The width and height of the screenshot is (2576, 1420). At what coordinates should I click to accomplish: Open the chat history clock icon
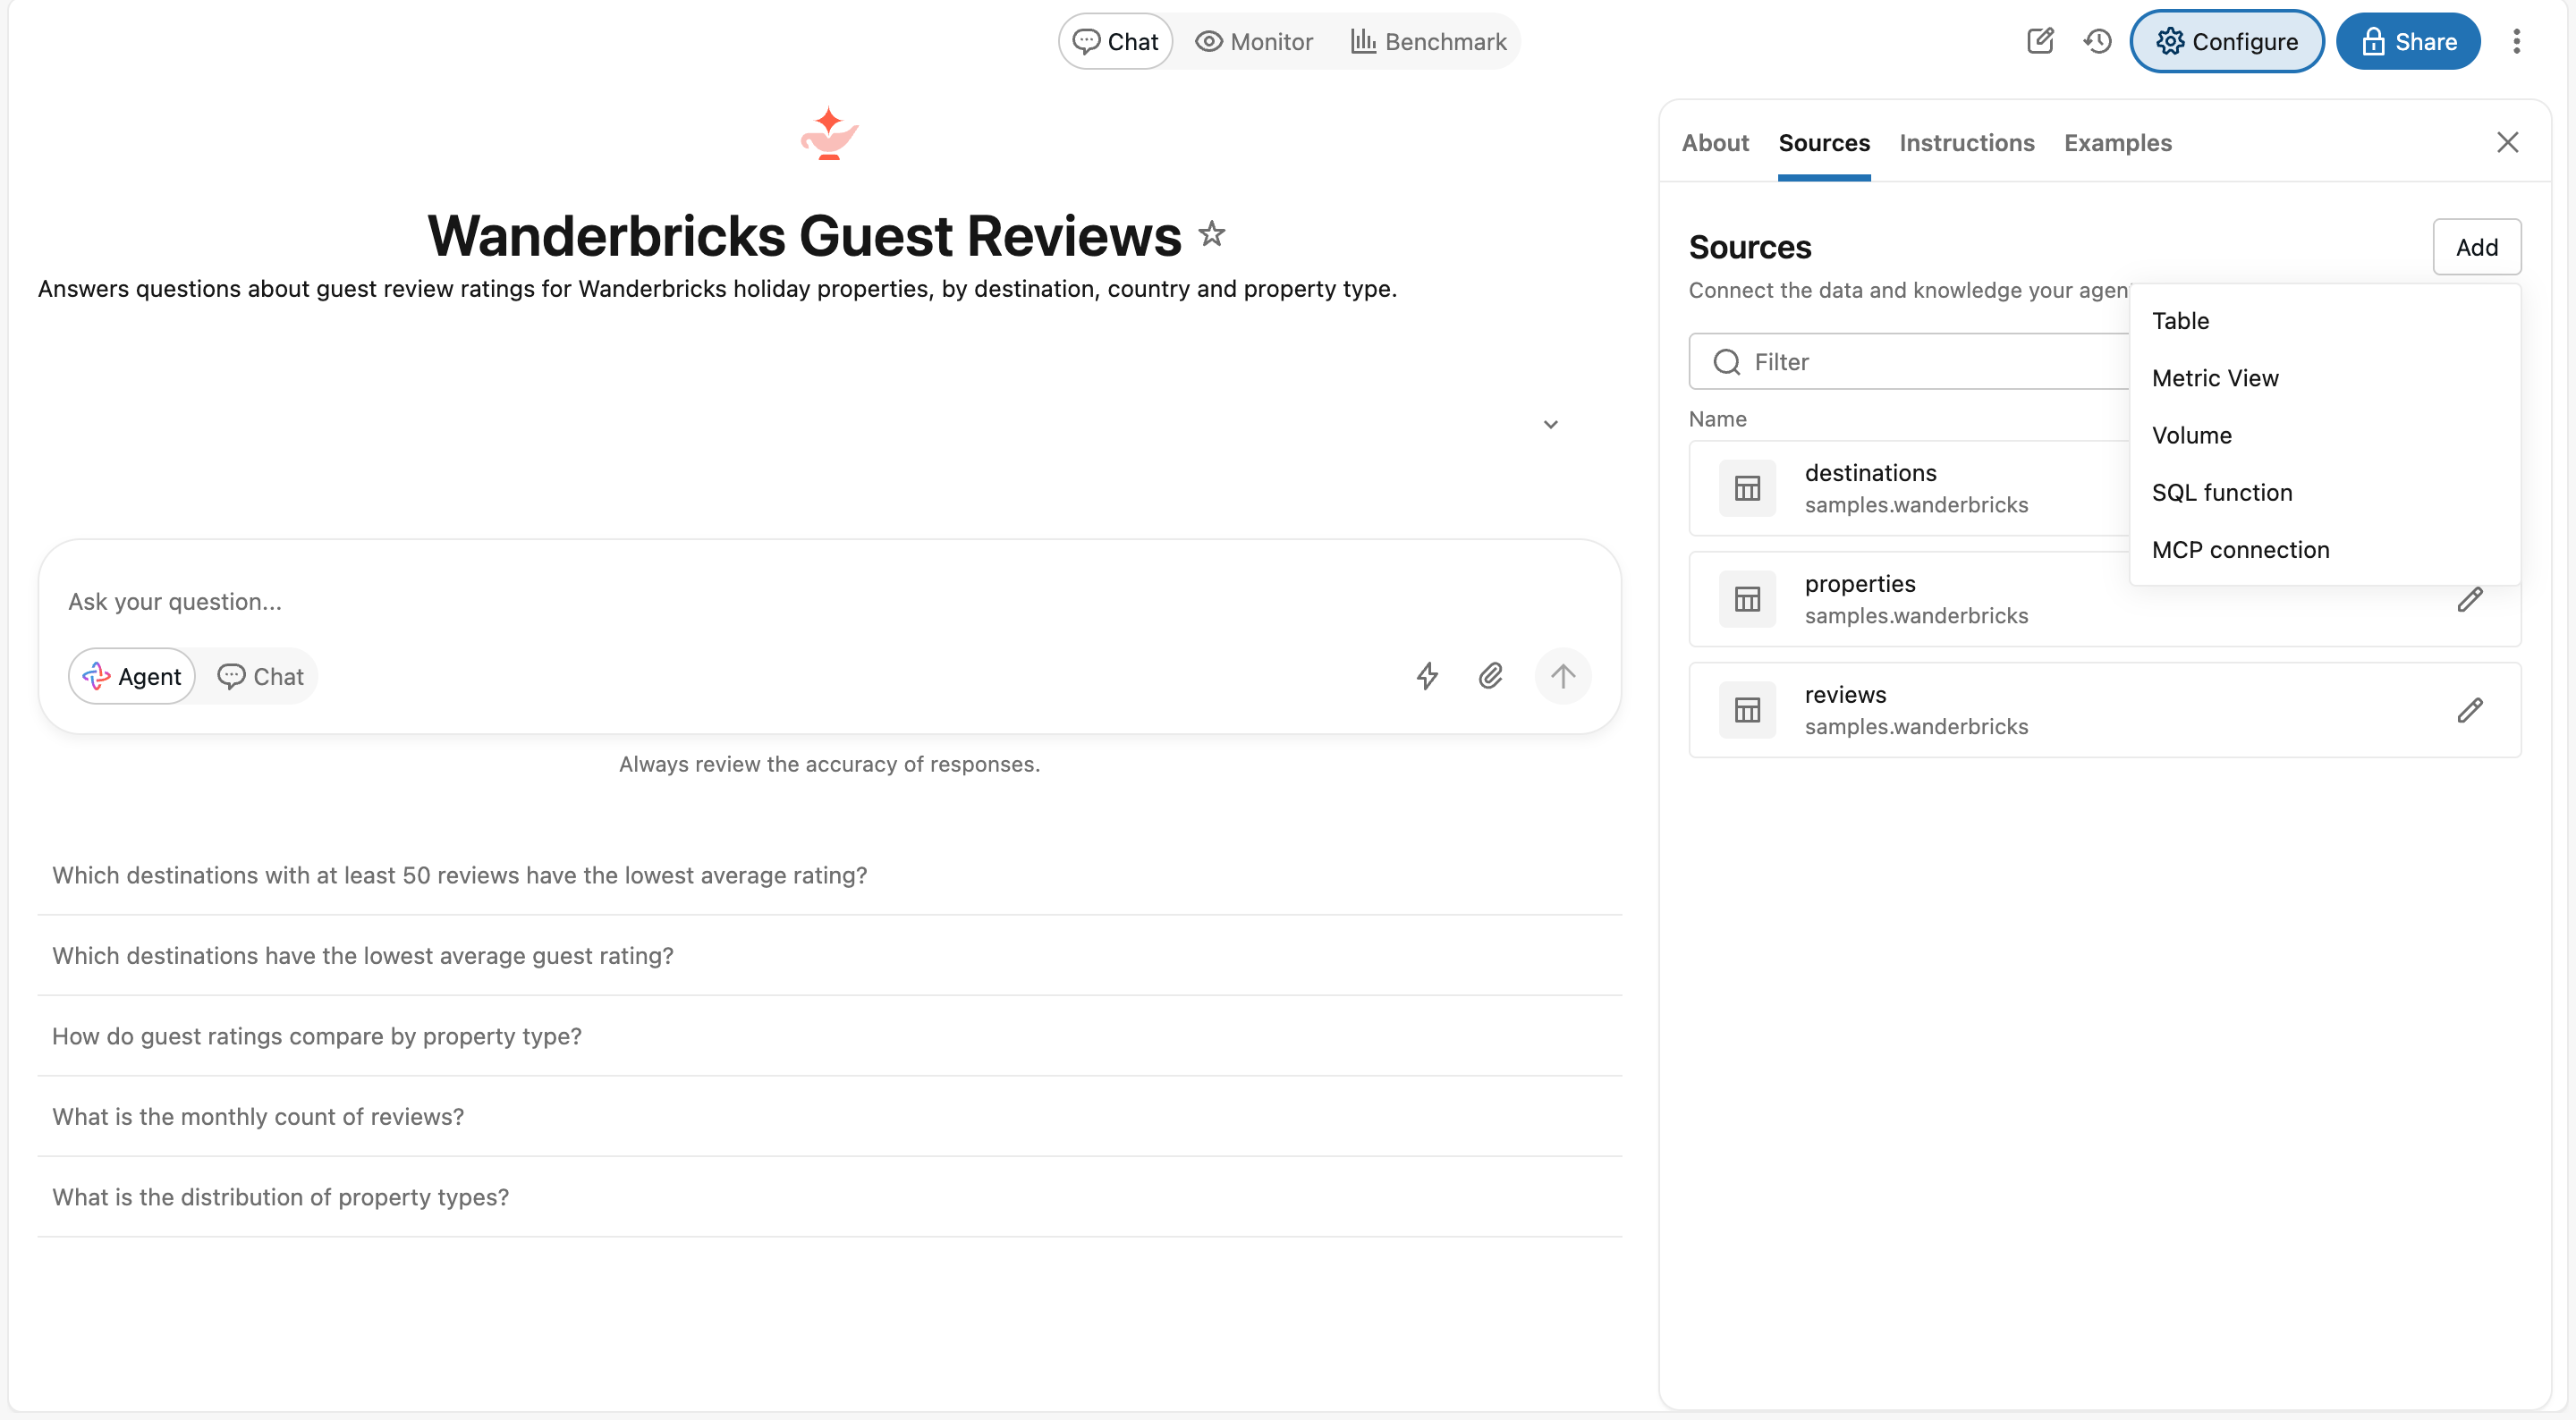point(2097,41)
